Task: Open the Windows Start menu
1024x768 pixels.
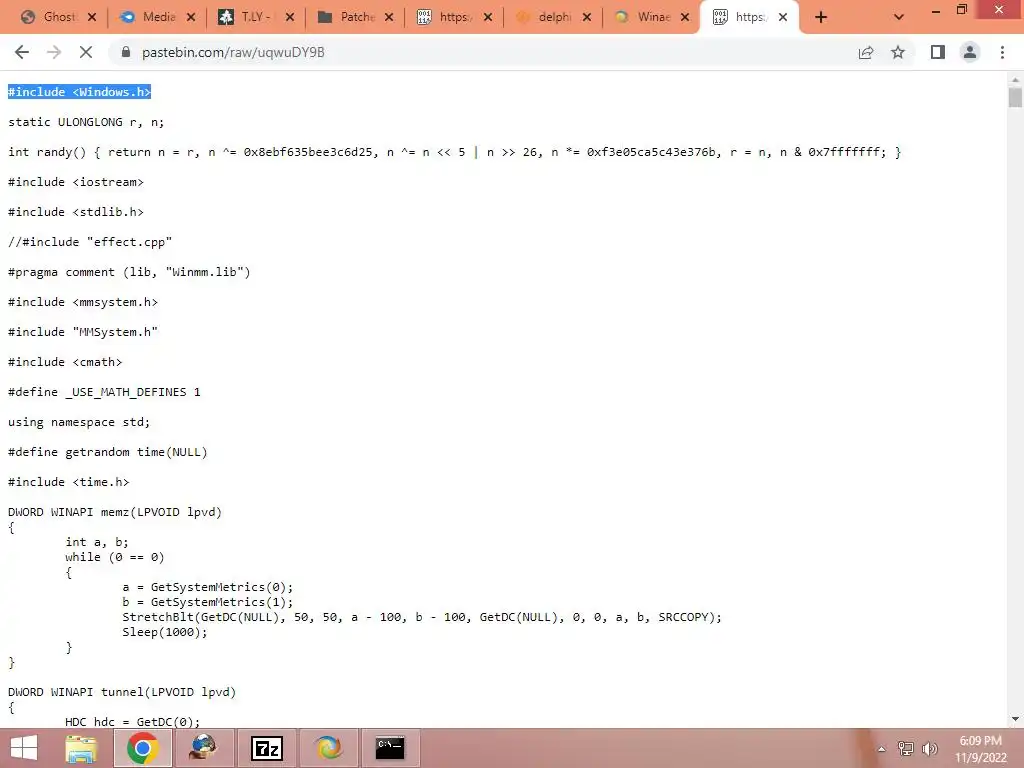Action: (x=24, y=748)
